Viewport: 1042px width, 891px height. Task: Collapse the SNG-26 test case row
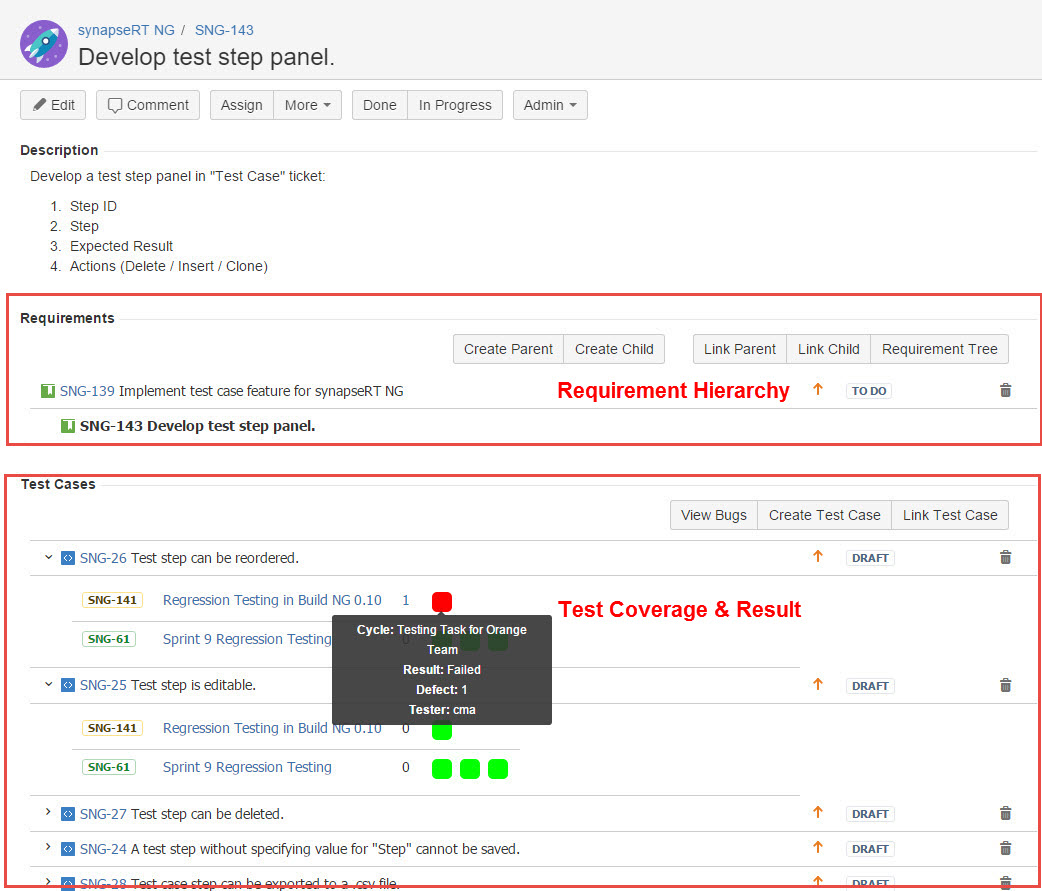48,557
